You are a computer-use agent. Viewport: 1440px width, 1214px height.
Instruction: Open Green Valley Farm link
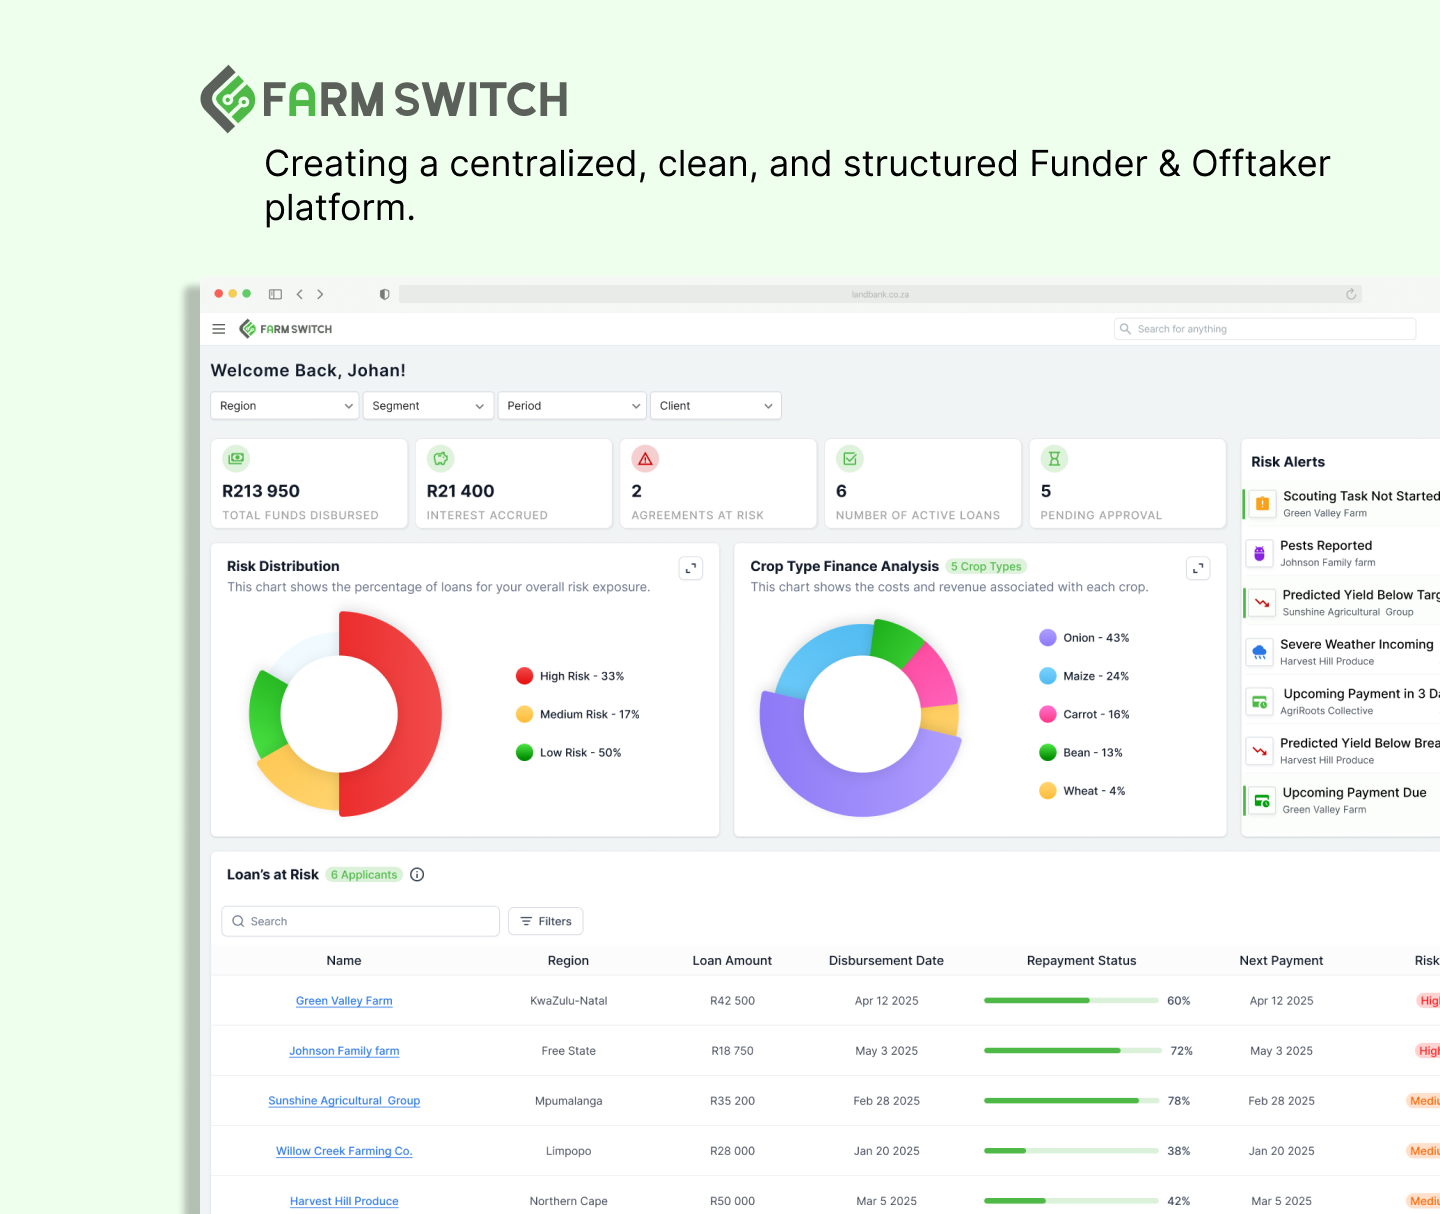344,1001
